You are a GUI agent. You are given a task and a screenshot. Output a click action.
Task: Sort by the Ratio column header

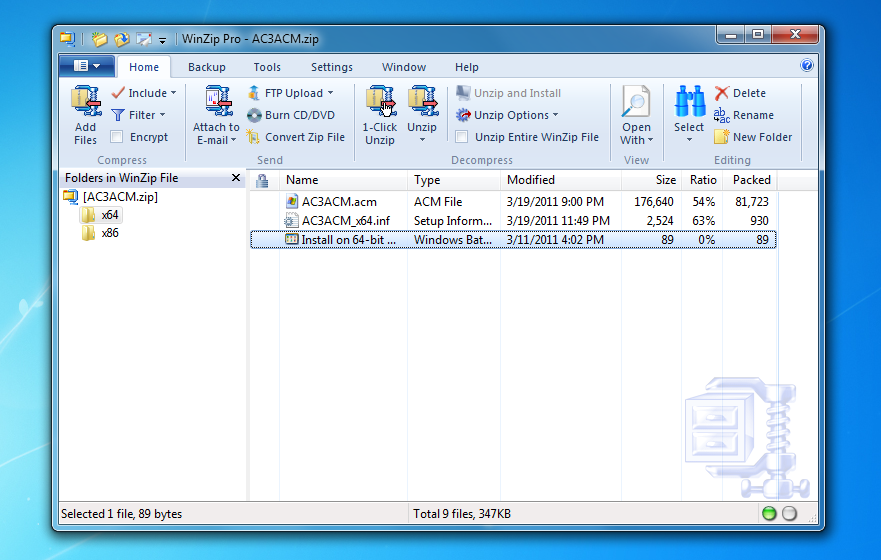pyautogui.click(x=702, y=180)
